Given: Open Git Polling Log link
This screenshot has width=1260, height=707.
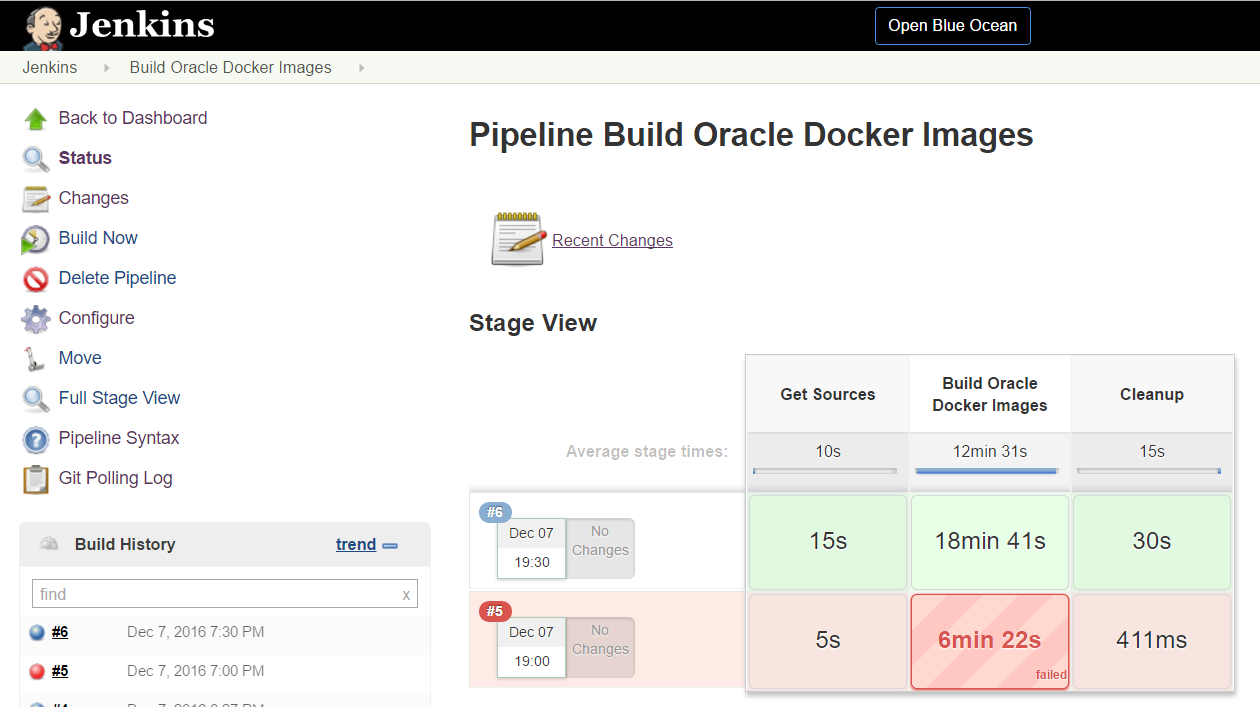Looking at the screenshot, I should [x=115, y=478].
